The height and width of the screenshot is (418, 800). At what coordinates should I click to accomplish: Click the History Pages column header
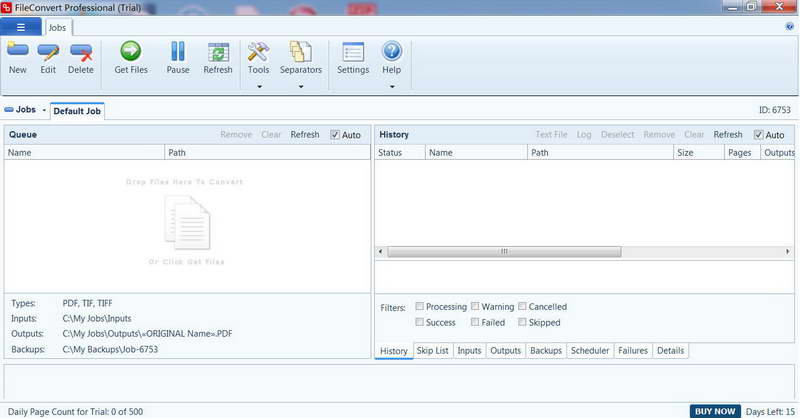point(742,153)
